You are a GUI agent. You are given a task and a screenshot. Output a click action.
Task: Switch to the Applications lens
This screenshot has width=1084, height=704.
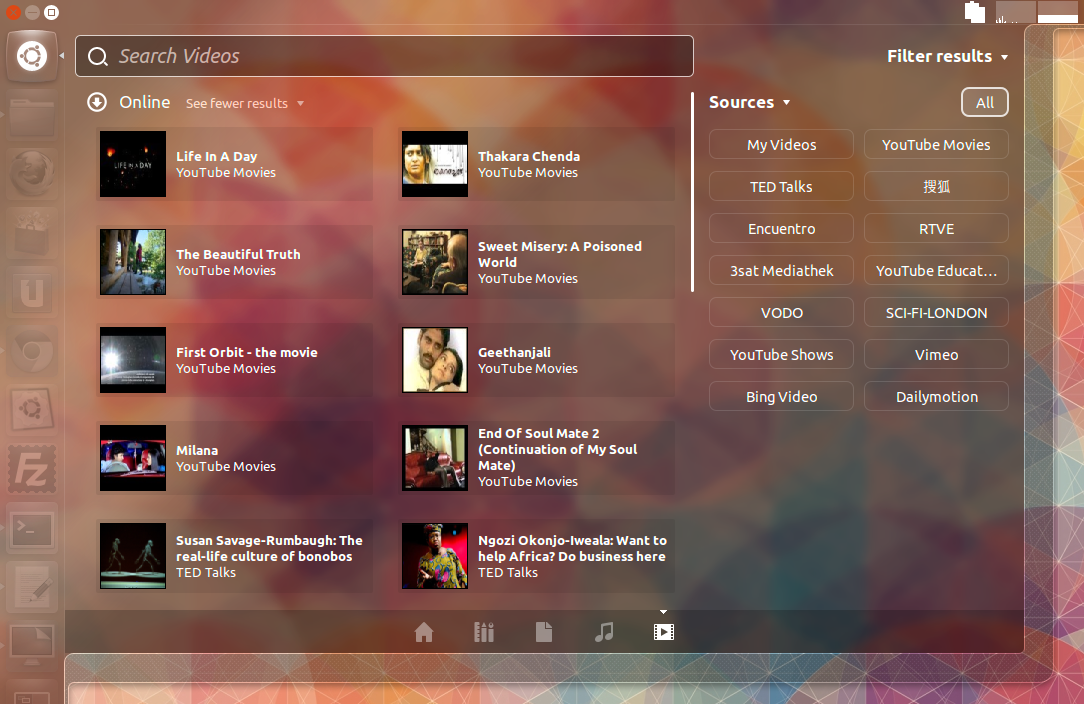[x=484, y=632]
